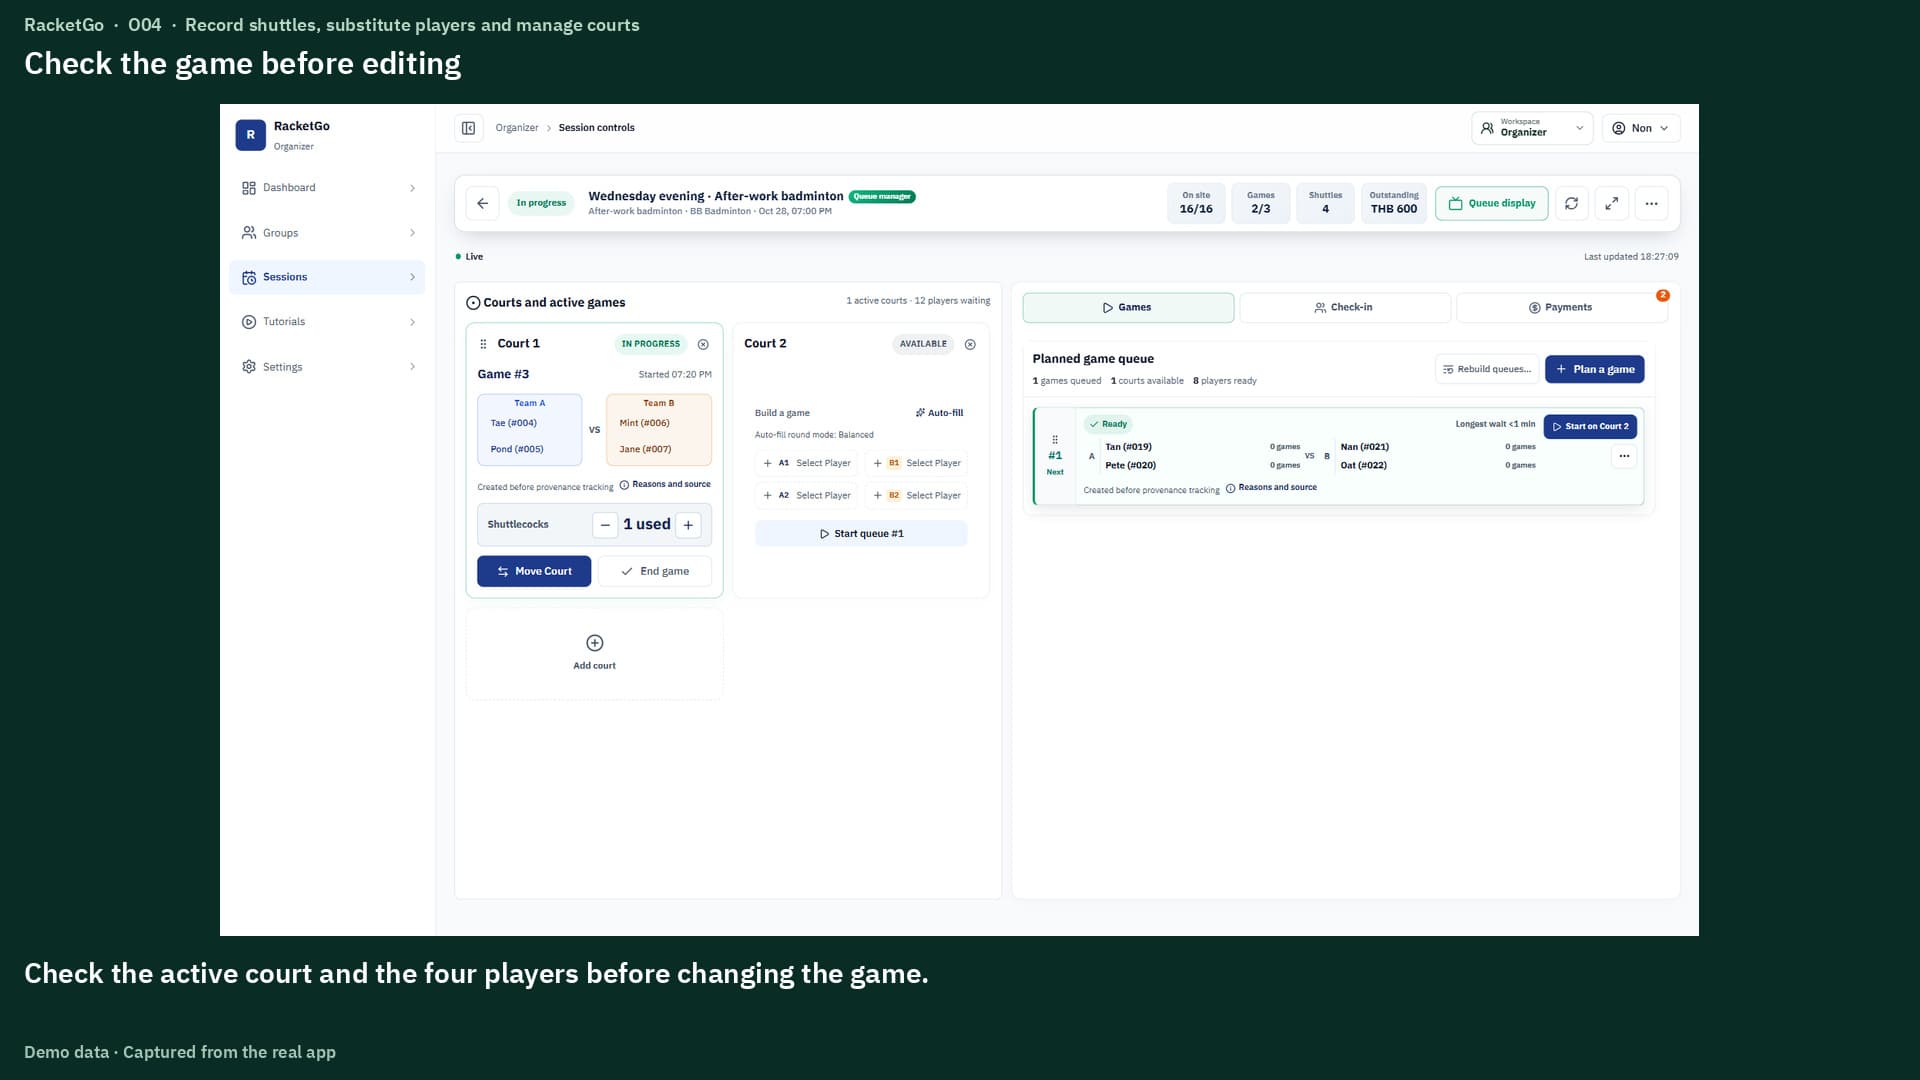Select player slot A1 on Court 2
The image size is (1920, 1080).
tap(807, 463)
